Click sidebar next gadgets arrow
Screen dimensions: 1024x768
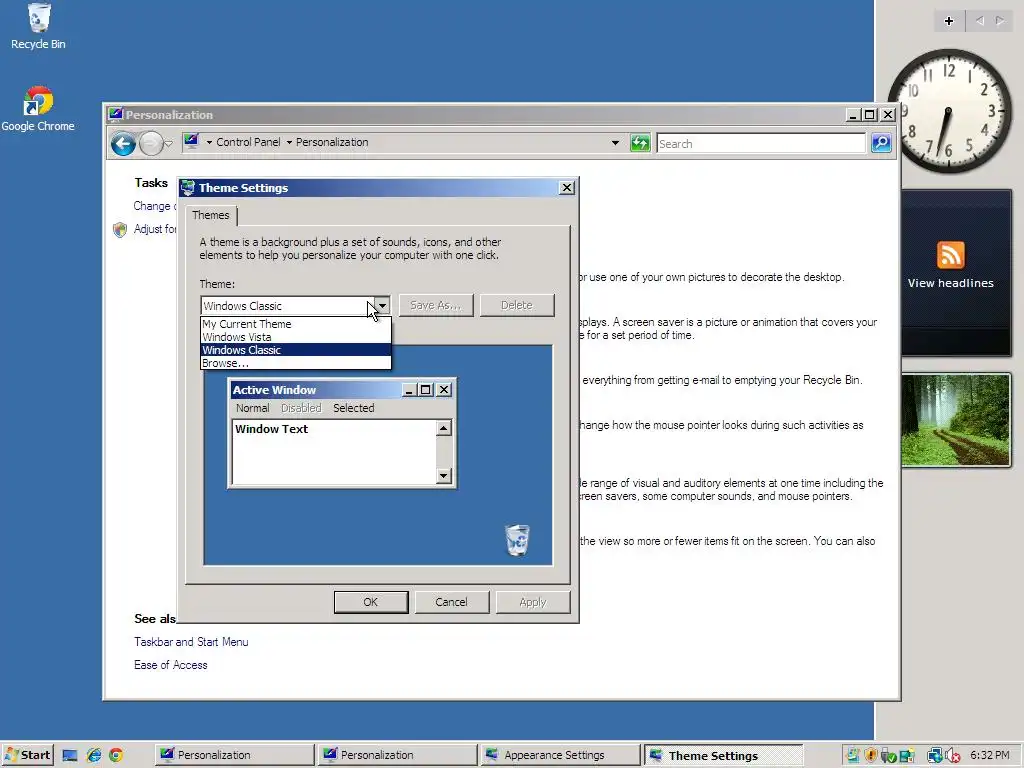[x=1000, y=21]
